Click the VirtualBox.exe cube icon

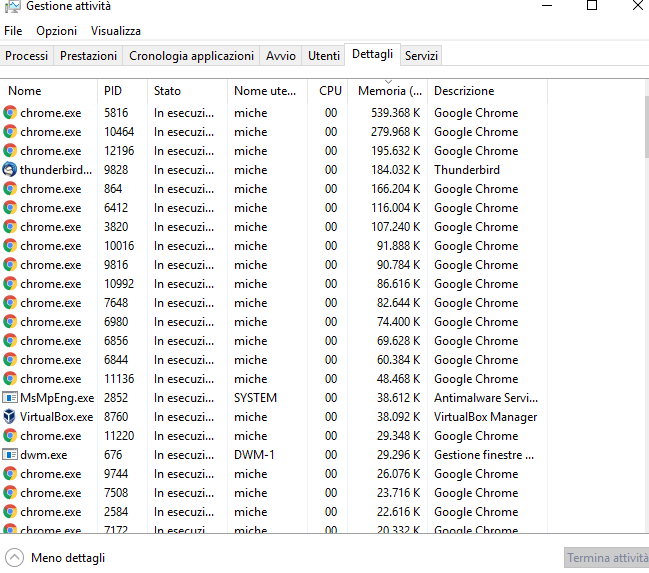click(10, 417)
